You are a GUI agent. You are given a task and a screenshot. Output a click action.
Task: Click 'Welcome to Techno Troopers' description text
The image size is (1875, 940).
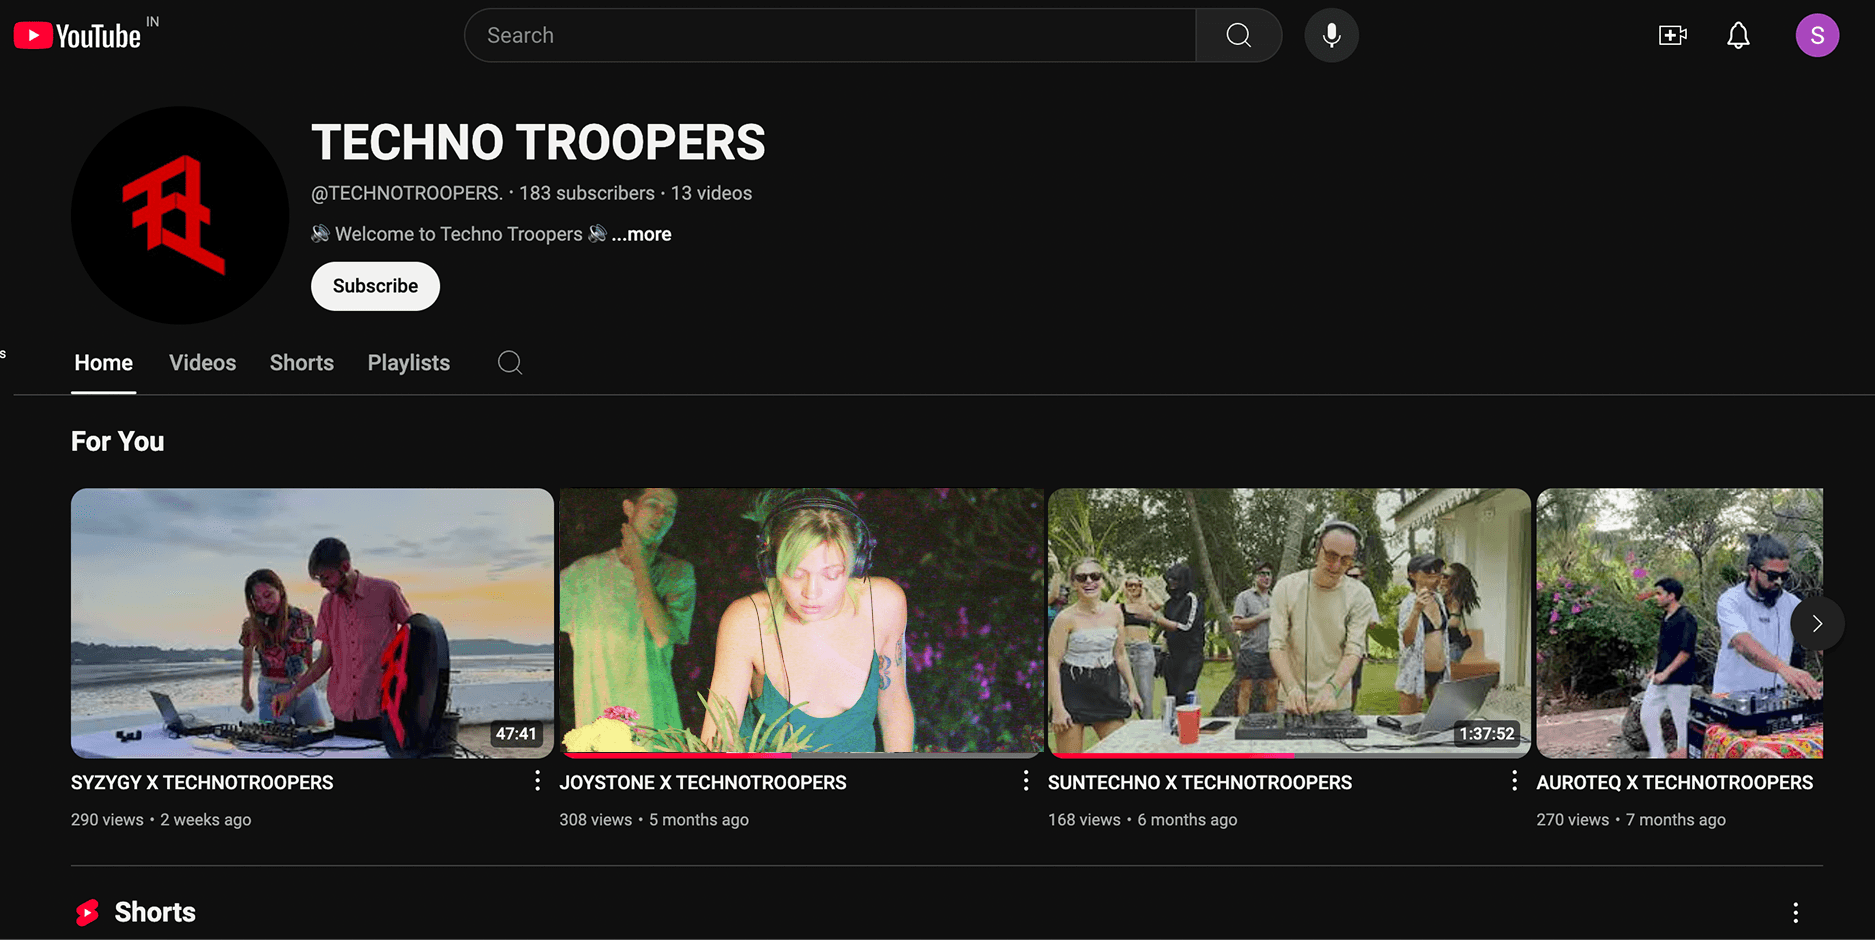point(459,234)
